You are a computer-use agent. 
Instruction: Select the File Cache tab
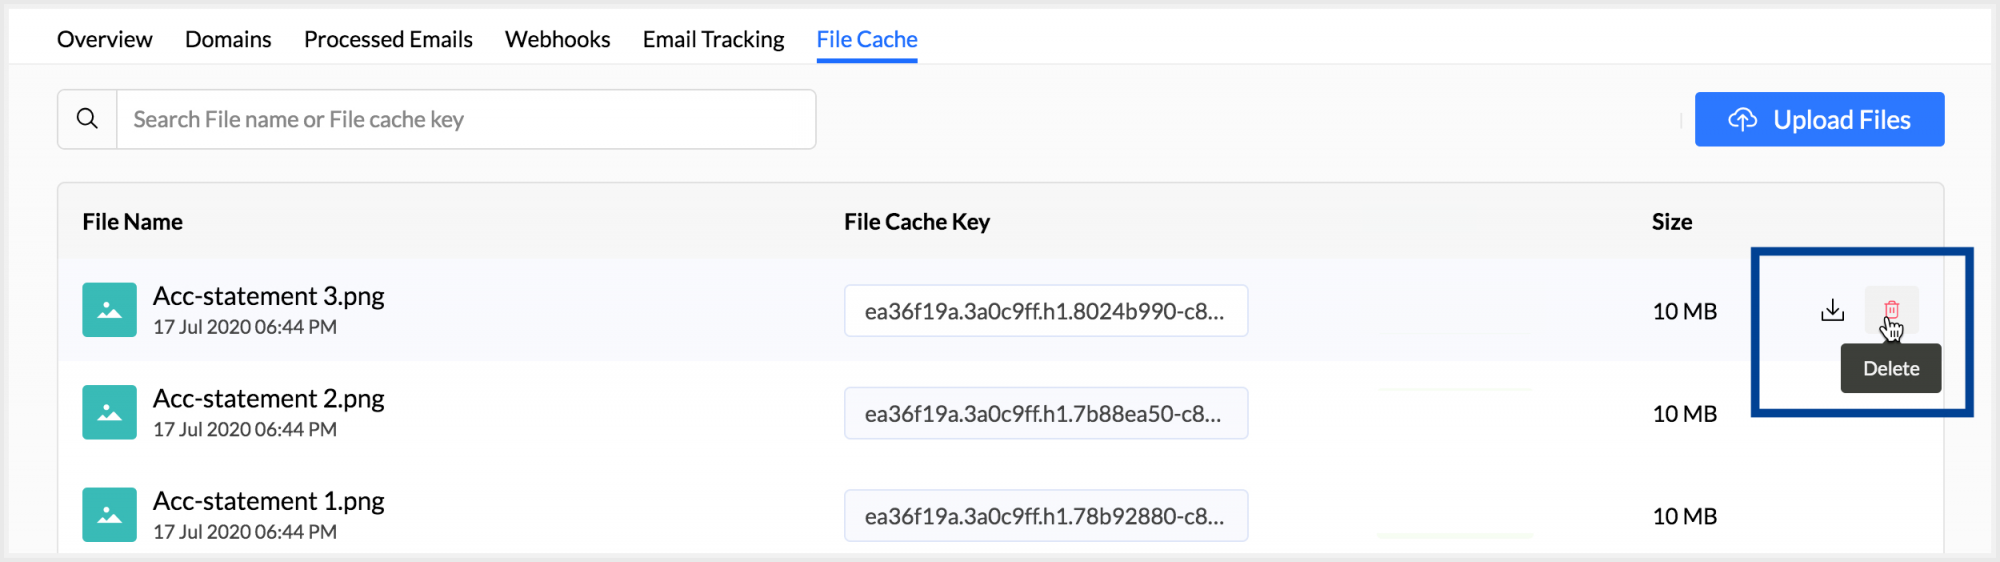pos(866,39)
